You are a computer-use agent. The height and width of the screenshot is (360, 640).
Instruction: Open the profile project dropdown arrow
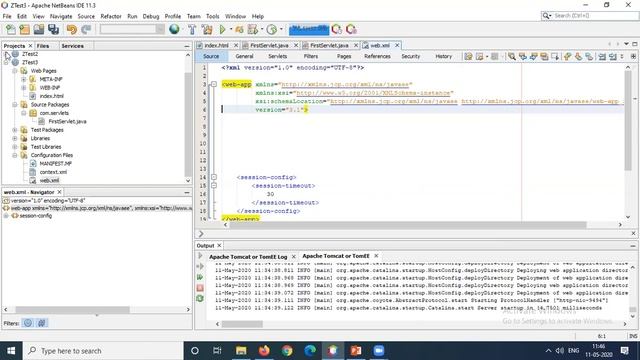[x=281, y=29]
